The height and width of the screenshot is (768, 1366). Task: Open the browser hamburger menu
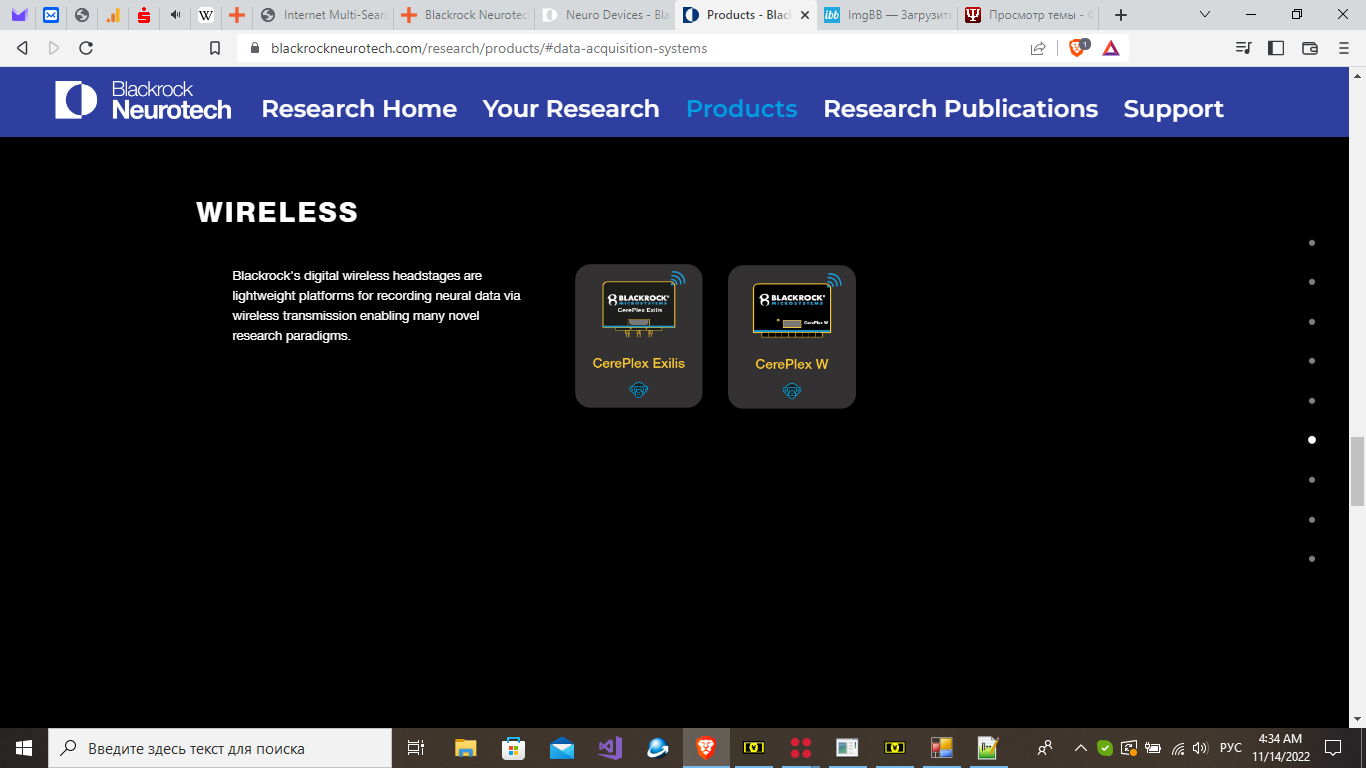point(1344,48)
